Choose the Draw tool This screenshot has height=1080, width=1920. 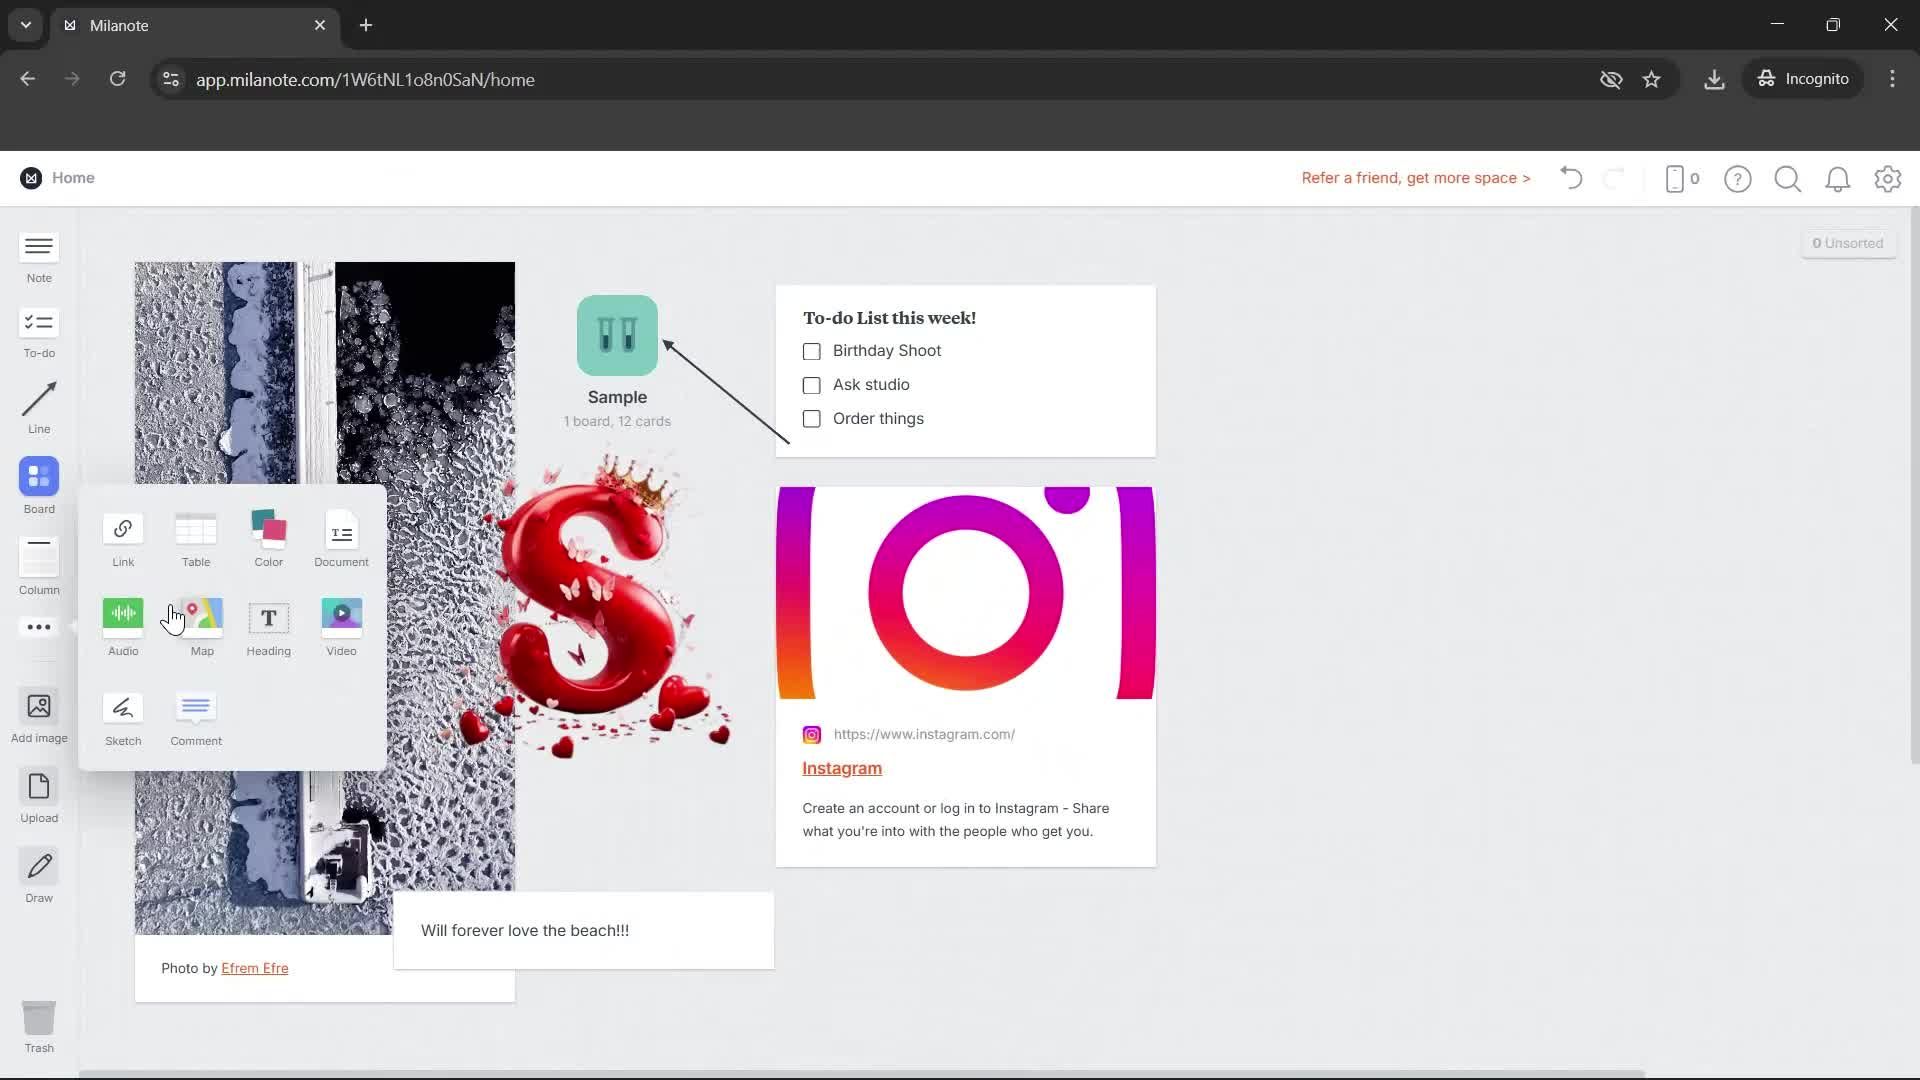pyautogui.click(x=38, y=872)
